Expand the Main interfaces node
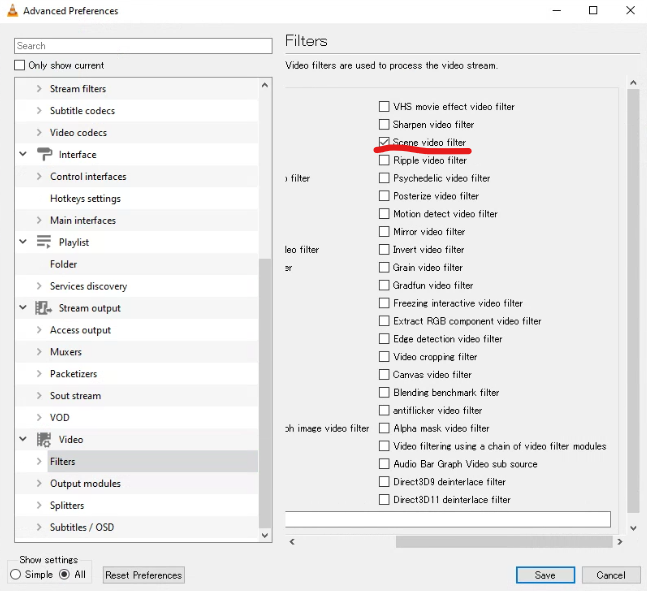 pos(39,220)
